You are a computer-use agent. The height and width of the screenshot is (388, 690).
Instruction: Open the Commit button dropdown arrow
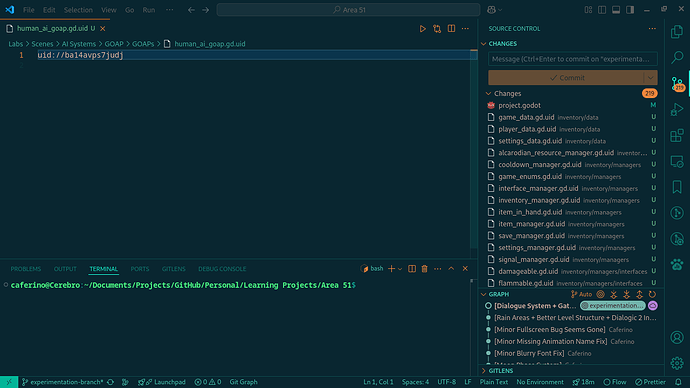coord(650,78)
